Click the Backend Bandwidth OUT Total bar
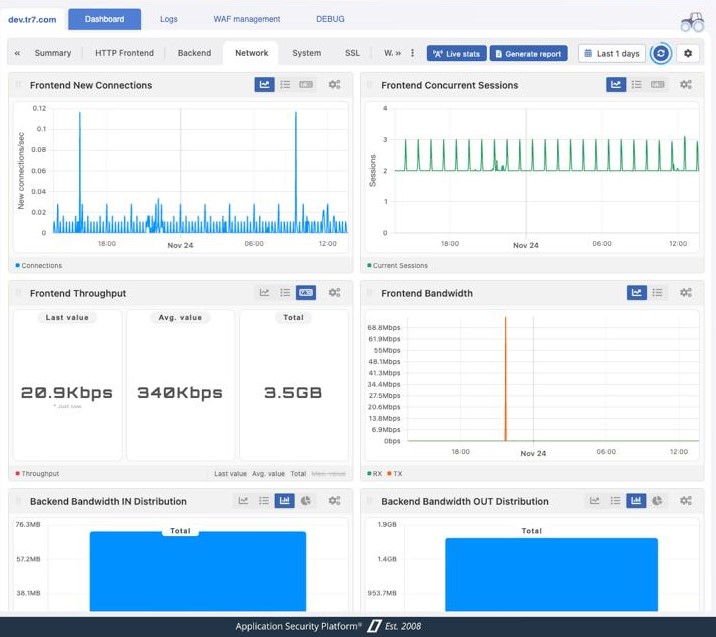The image size is (716, 637). tap(552, 574)
